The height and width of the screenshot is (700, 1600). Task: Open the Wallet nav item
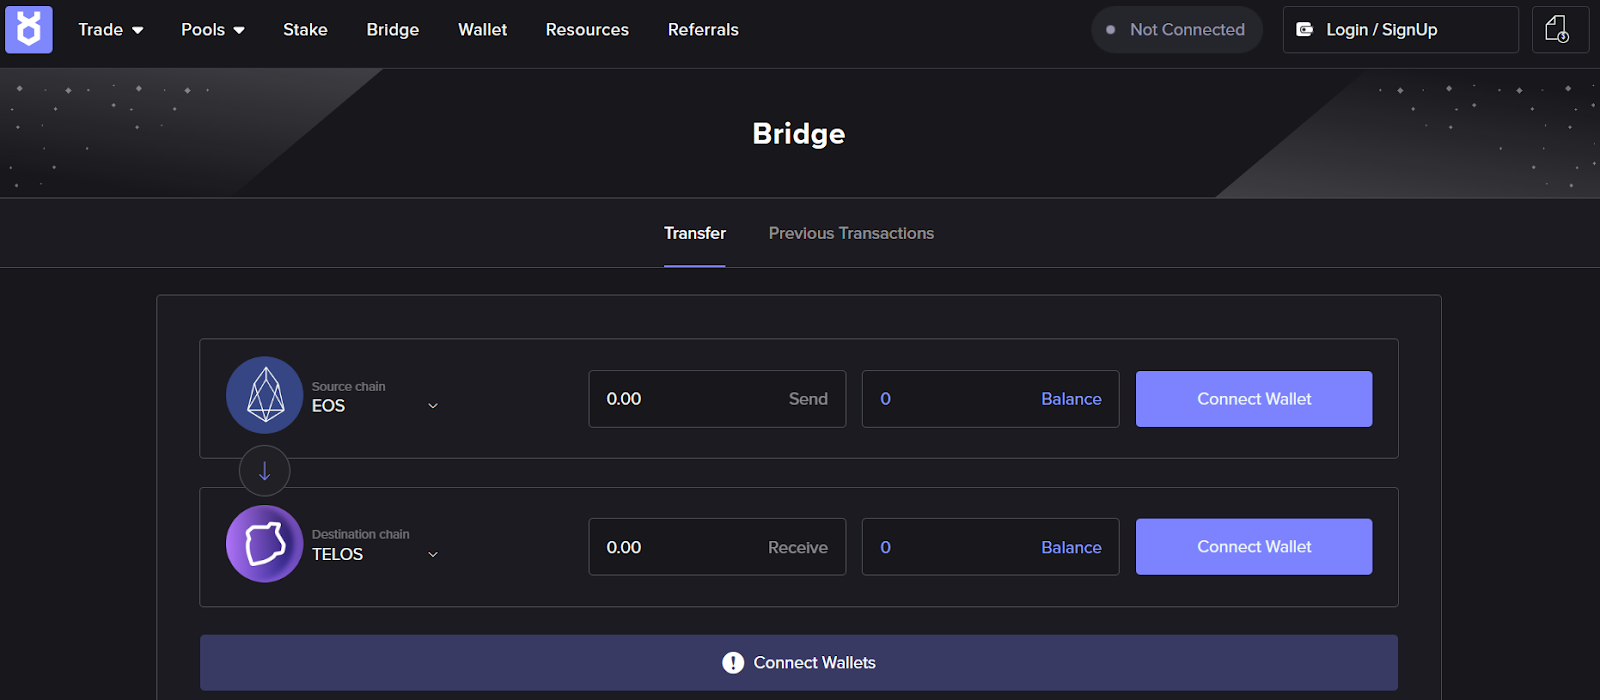point(483,30)
